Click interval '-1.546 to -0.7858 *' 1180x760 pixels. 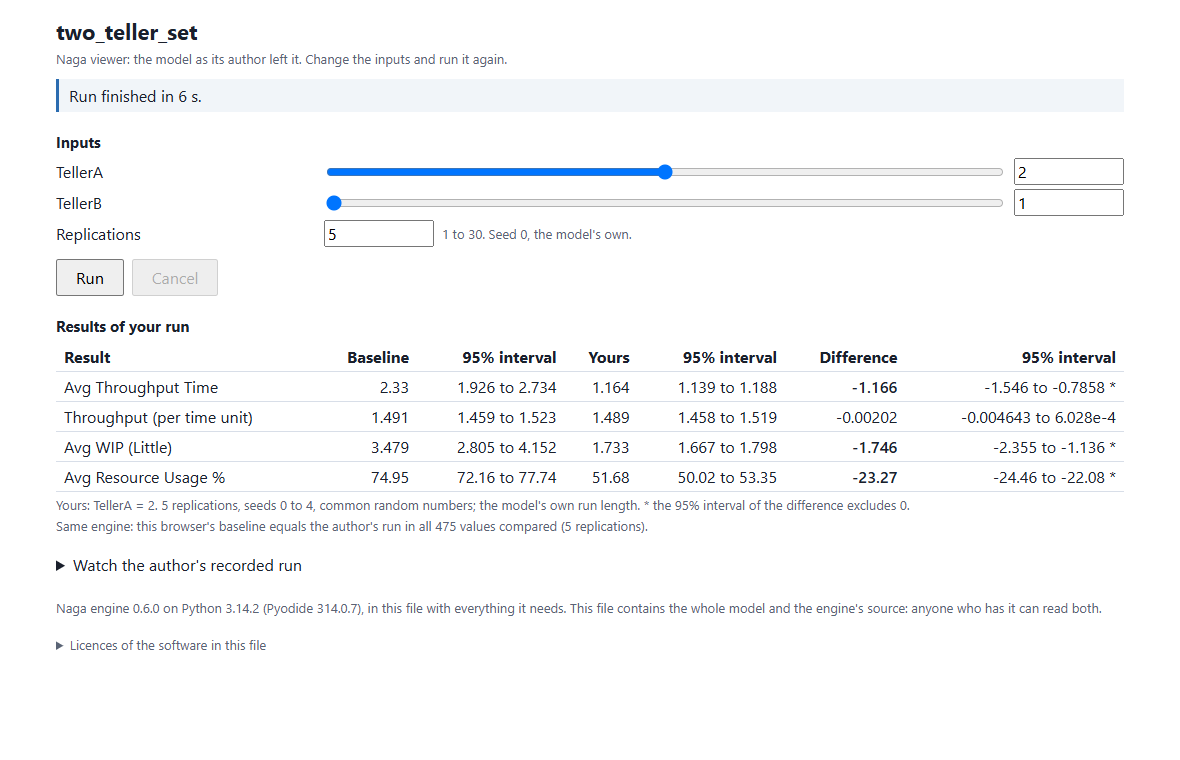[x=1050, y=388]
